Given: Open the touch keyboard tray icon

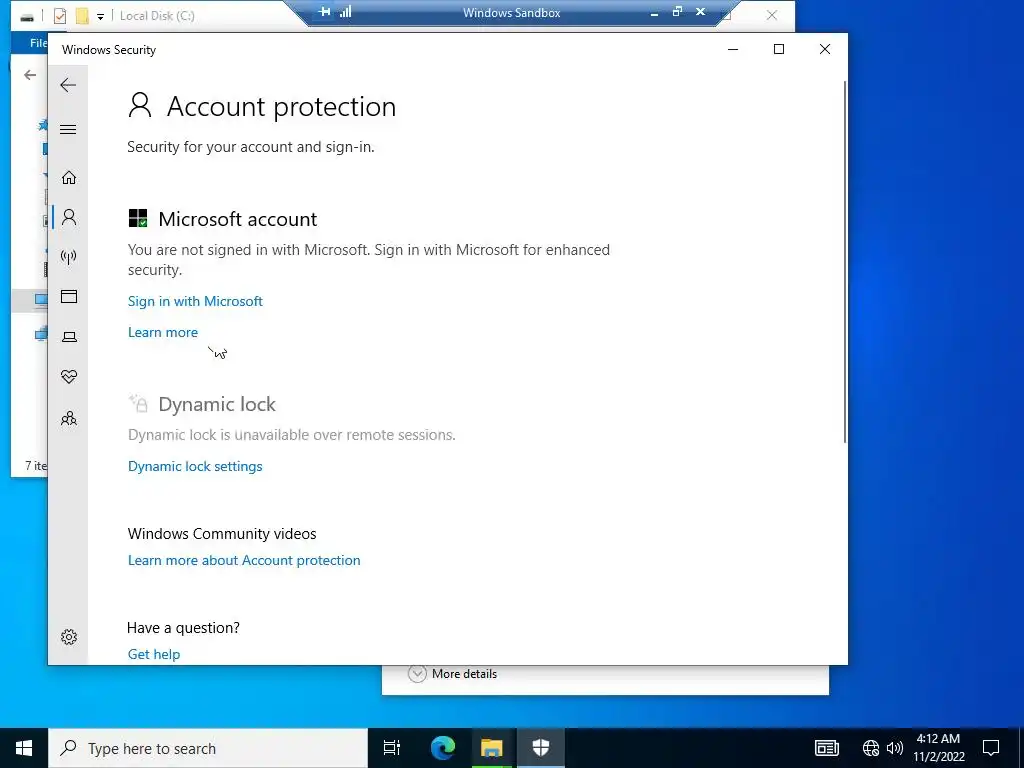Looking at the screenshot, I should pos(827,748).
